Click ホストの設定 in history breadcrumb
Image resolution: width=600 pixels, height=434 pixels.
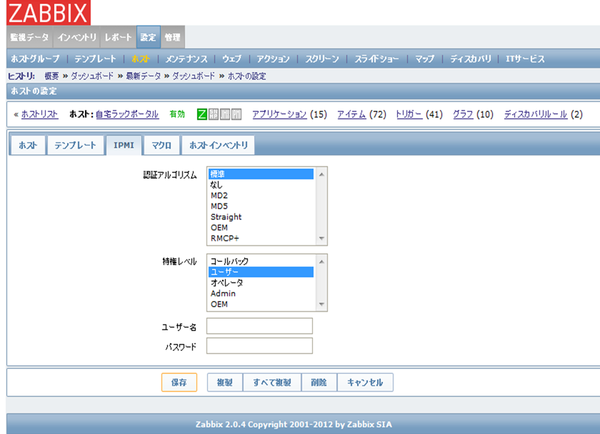click(247, 76)
